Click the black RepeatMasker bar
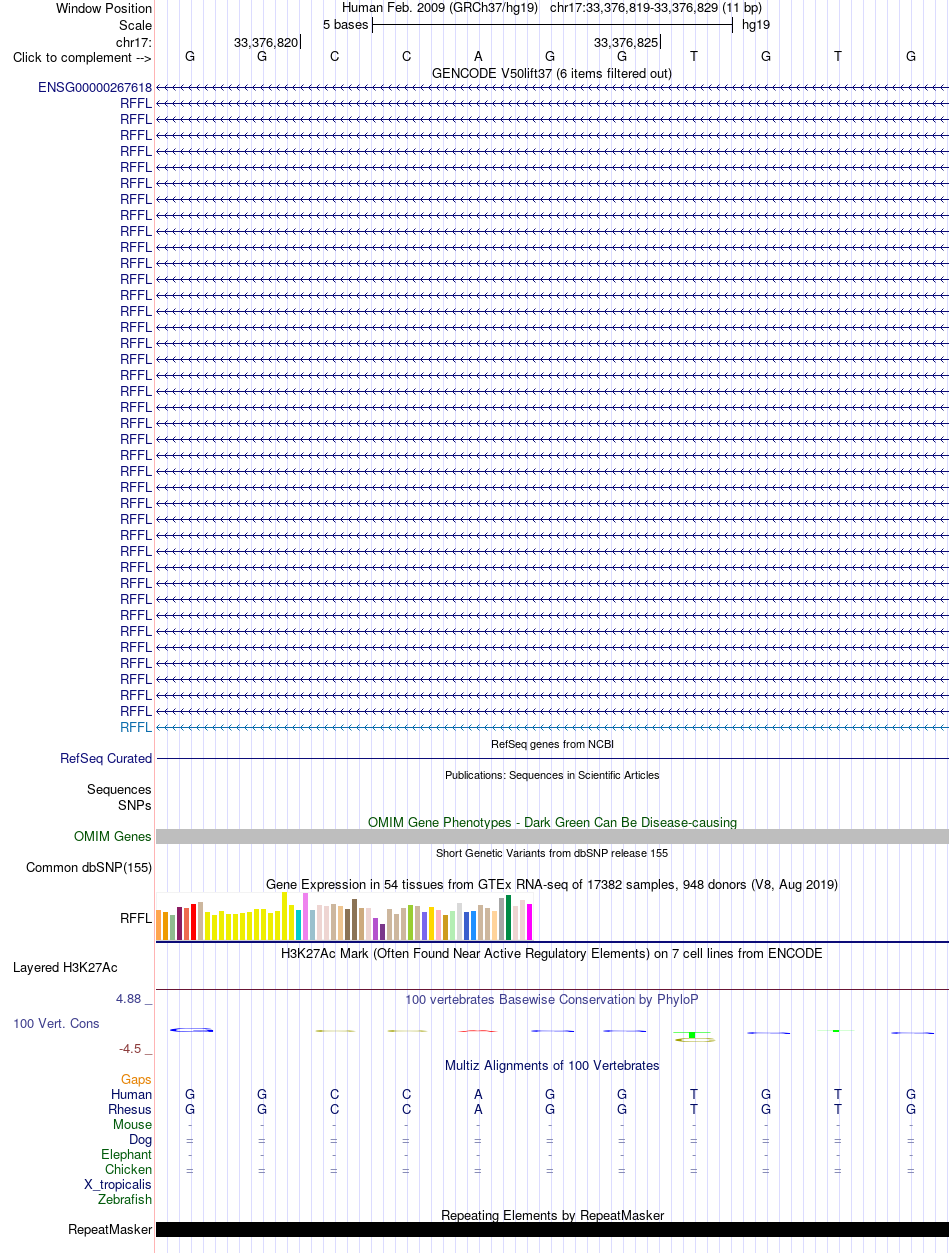 [x=552, y=1229]
